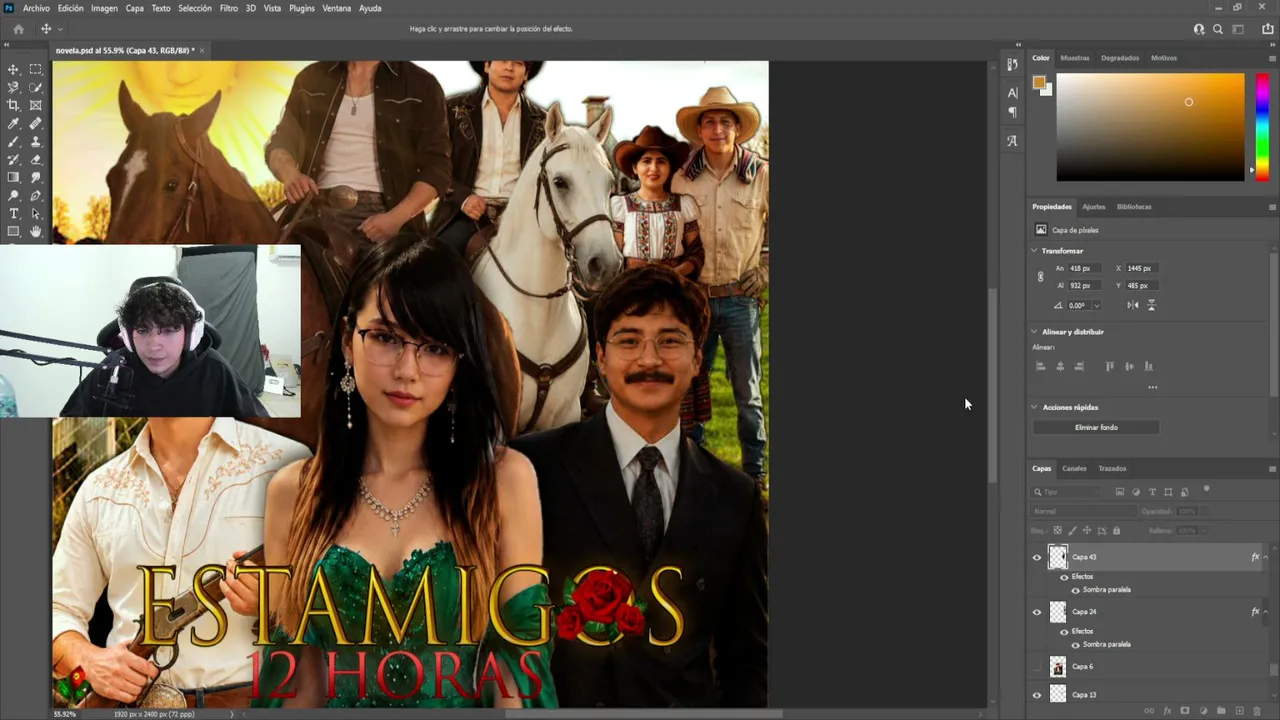Open the History panel icon

(x=1012, y=65)
